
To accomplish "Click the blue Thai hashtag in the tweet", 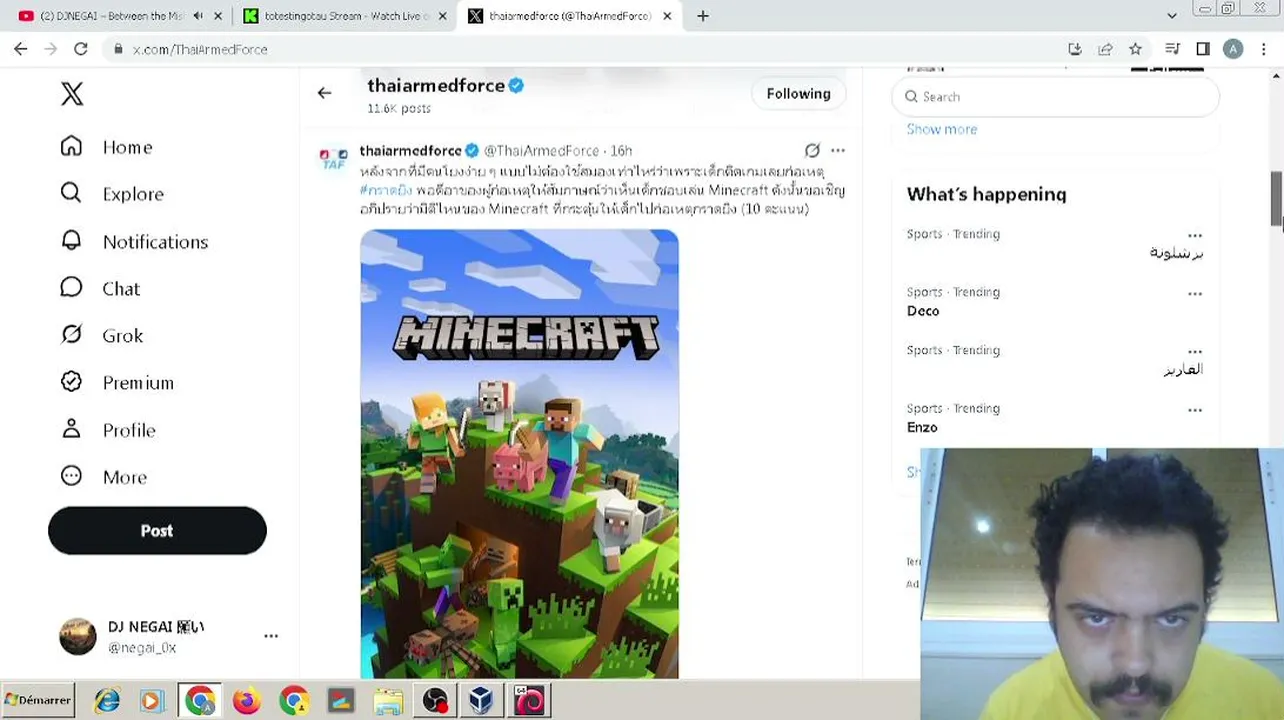I will coord(386,190).
